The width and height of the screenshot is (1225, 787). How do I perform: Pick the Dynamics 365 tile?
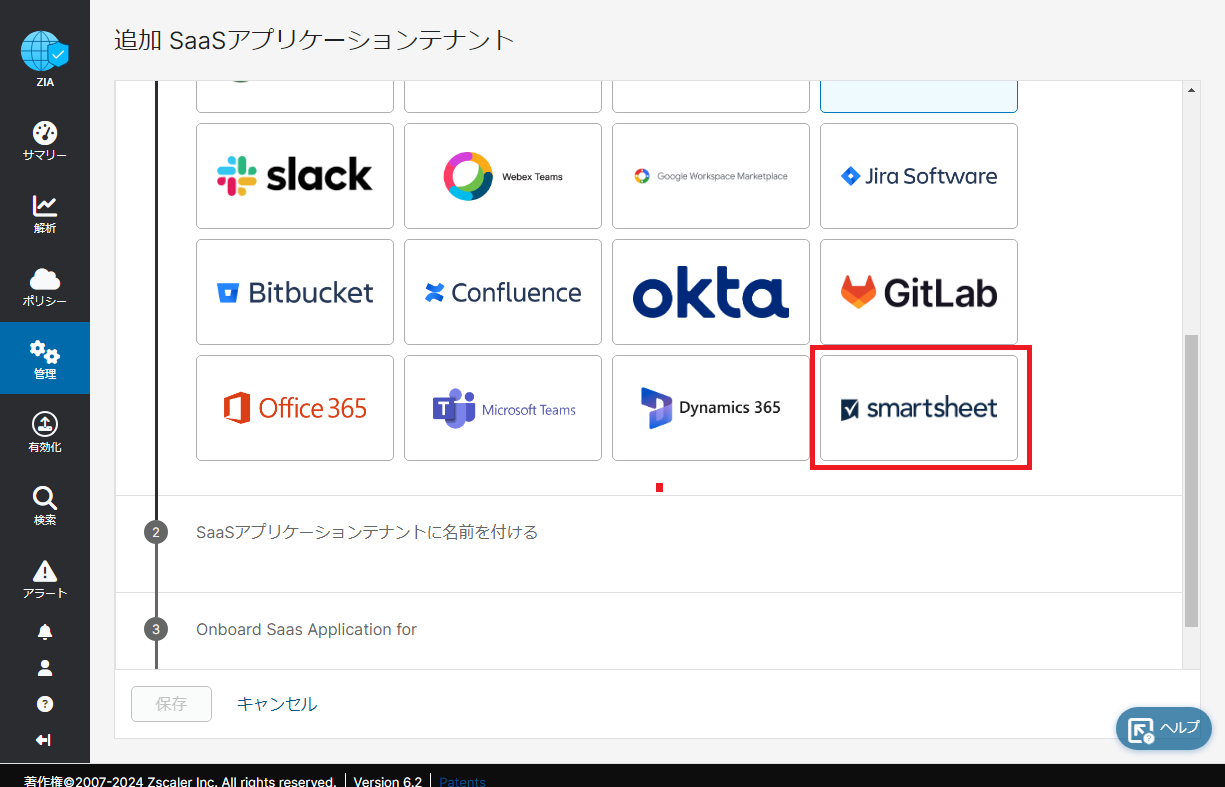pyautogui.click(x=711, y=408)
